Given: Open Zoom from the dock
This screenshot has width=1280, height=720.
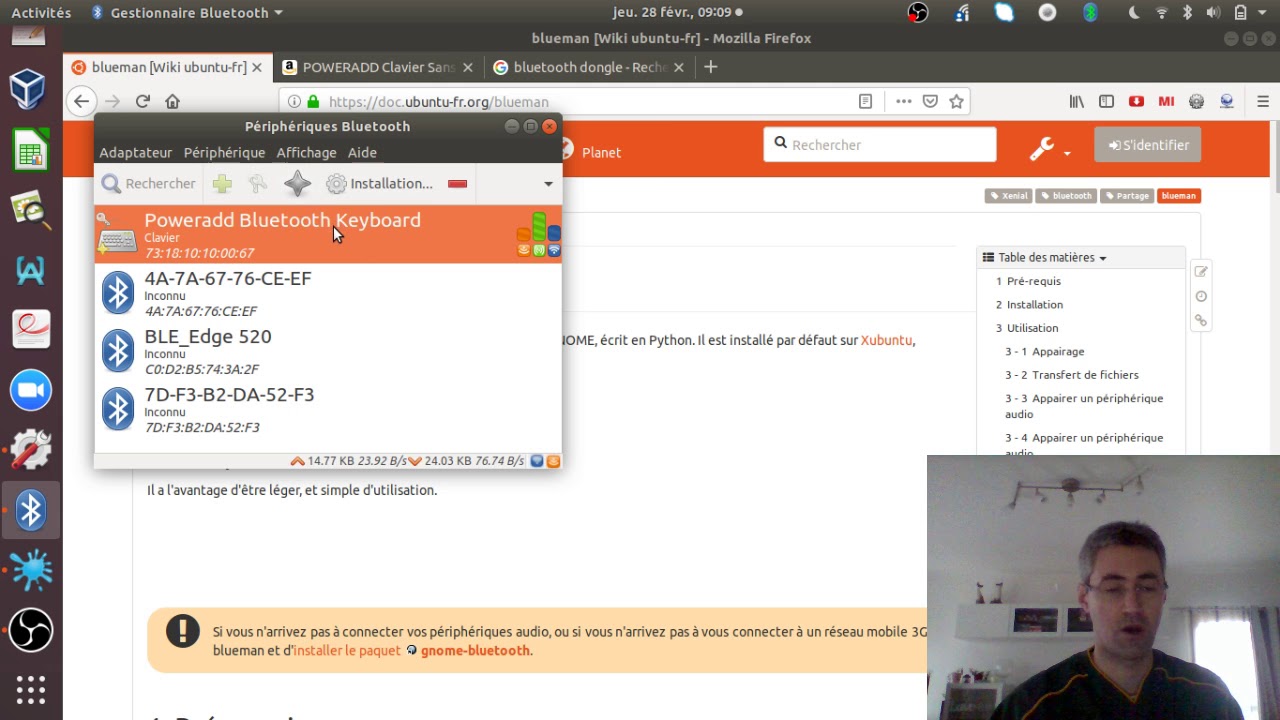Looking at the screenshot, I should 30,390.
